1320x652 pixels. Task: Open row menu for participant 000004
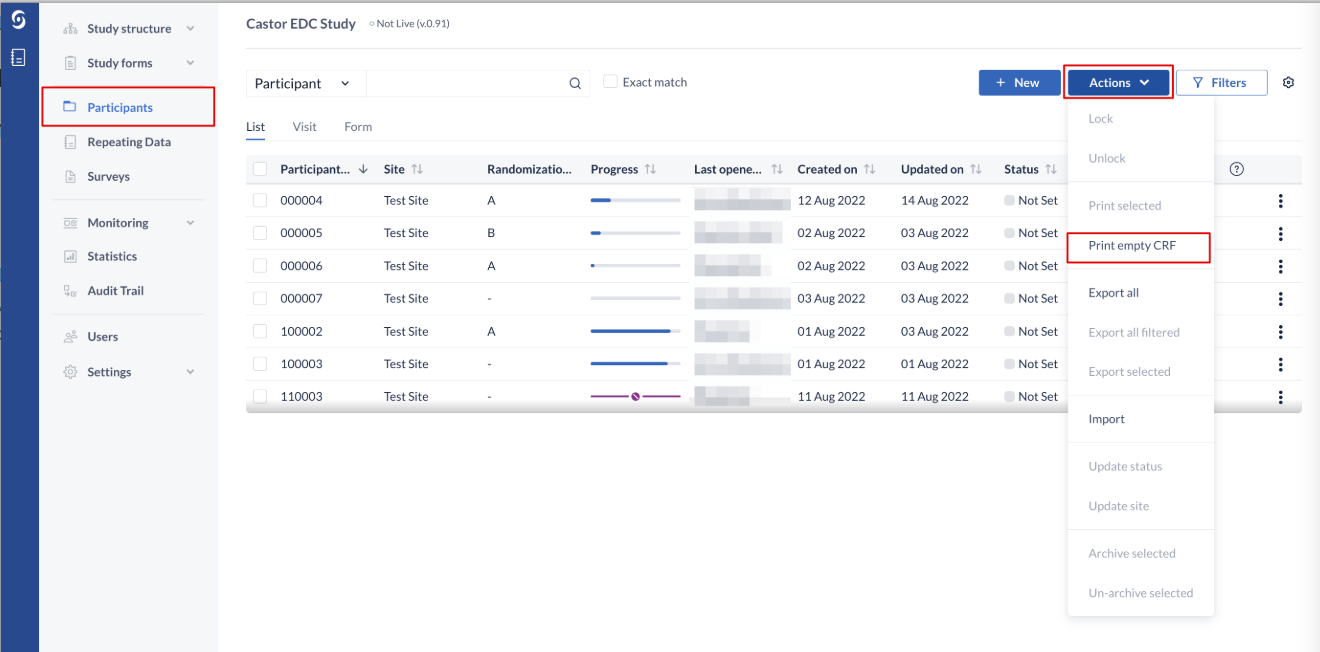click(1280, 201)
